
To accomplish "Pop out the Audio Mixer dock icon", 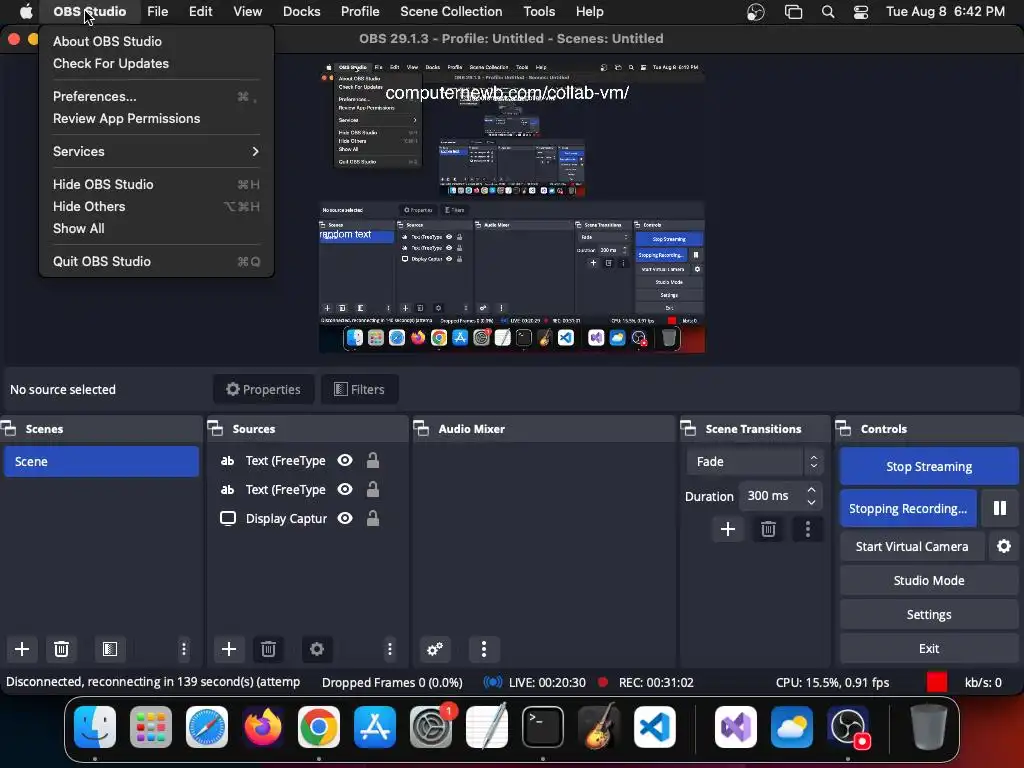I will tap(422, 428).
